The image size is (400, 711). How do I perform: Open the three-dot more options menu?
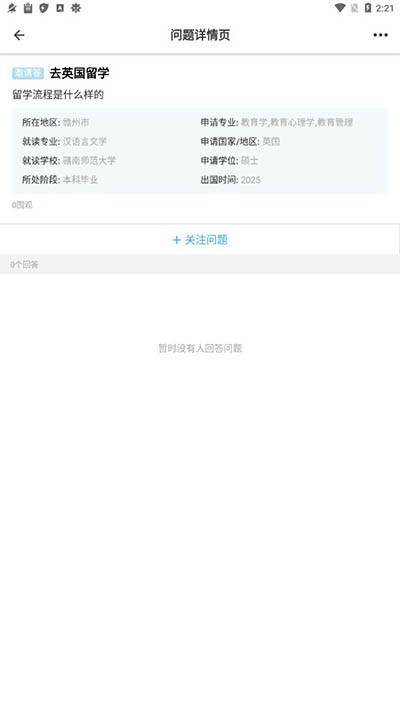380,35
